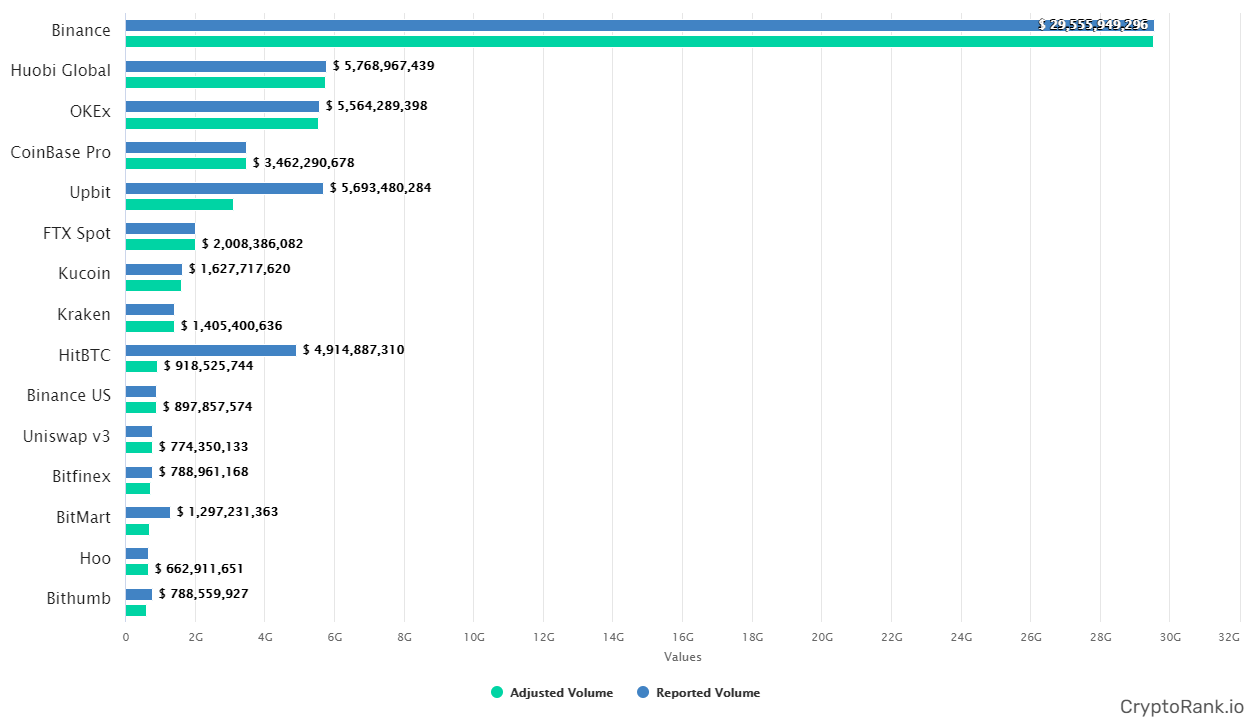This screenshot has width=1250, height=720.
Task: Click the FTX Spot green adjusted bar
Action: (x=160, y=244)
